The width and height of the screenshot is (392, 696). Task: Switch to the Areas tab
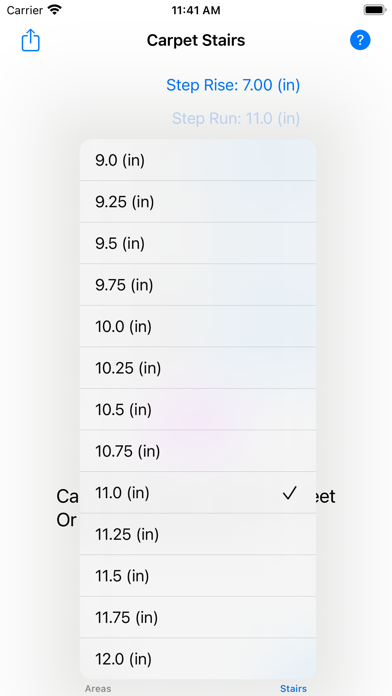[98, 688]
